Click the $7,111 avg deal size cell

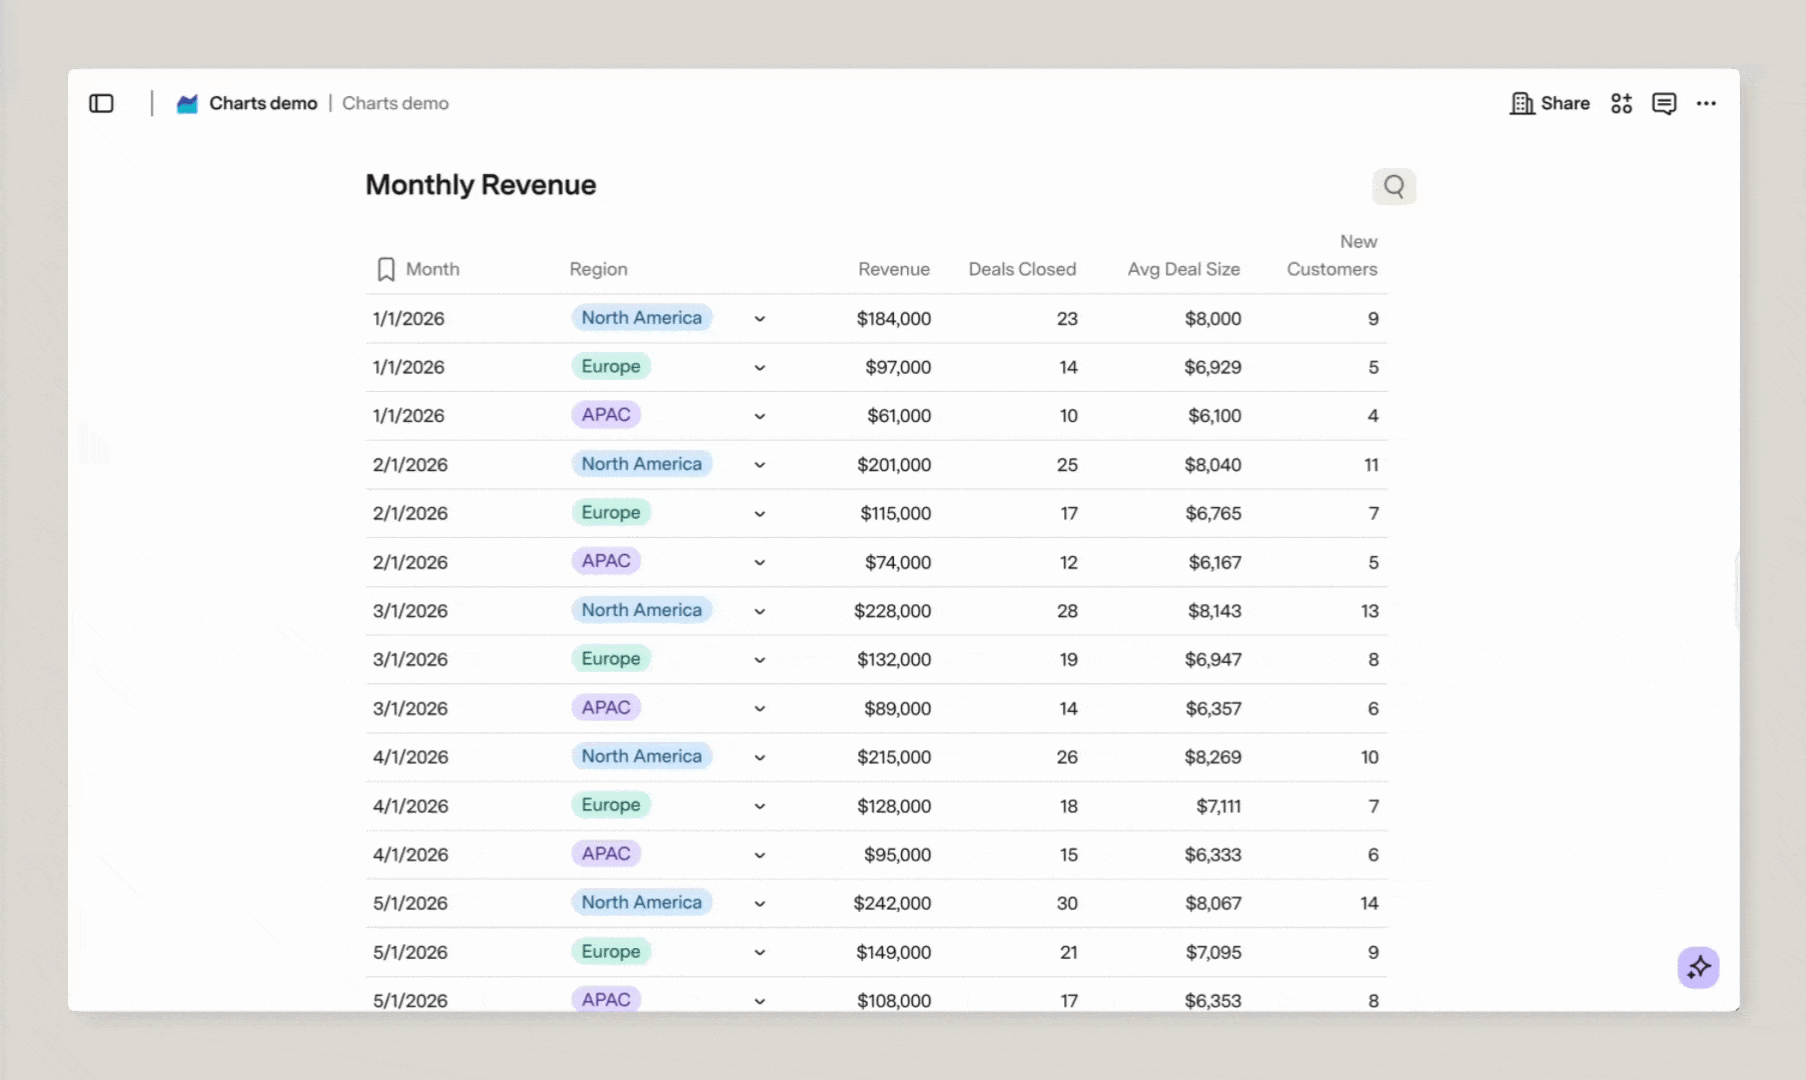click(x=1218, y=806)
